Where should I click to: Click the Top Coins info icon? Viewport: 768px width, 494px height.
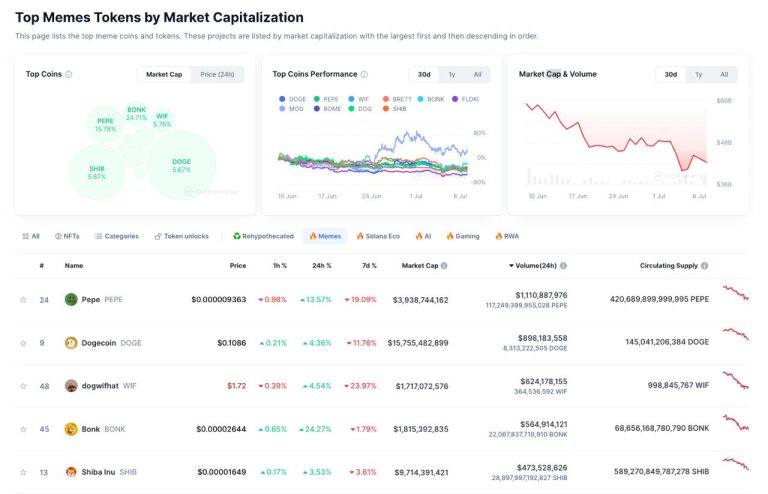point(69,74)
